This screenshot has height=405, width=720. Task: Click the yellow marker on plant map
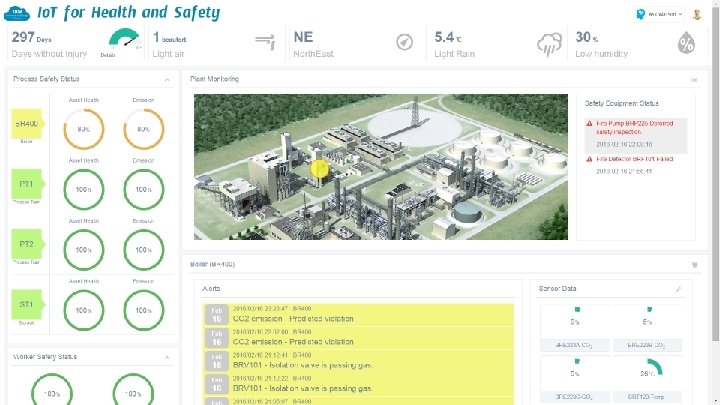320,169
